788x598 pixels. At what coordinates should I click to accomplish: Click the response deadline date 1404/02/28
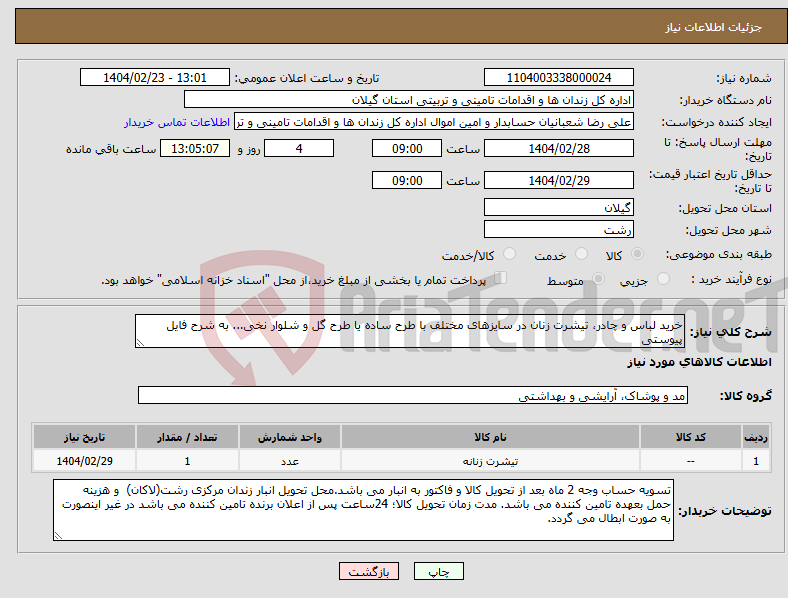click(559, 148)
